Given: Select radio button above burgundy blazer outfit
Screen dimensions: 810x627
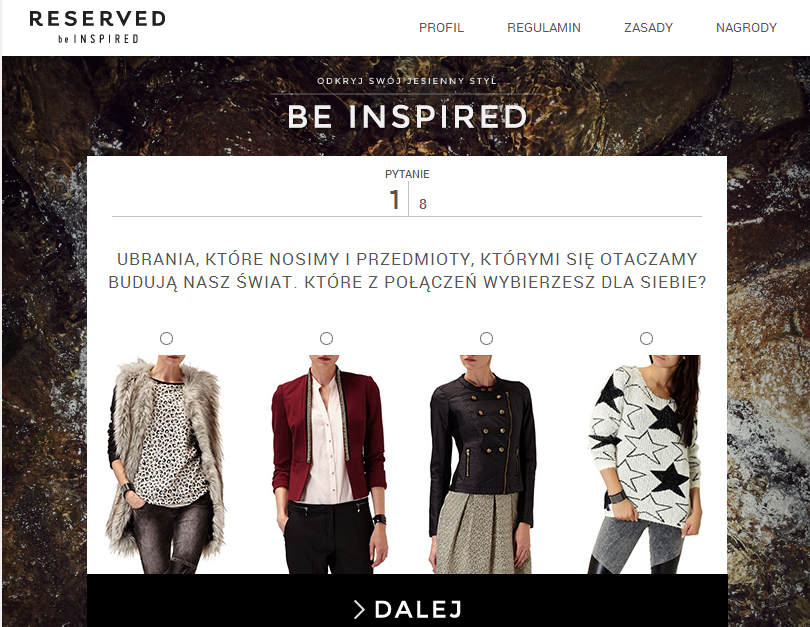Looking at the screenshot, I should [x=326, y=338].
